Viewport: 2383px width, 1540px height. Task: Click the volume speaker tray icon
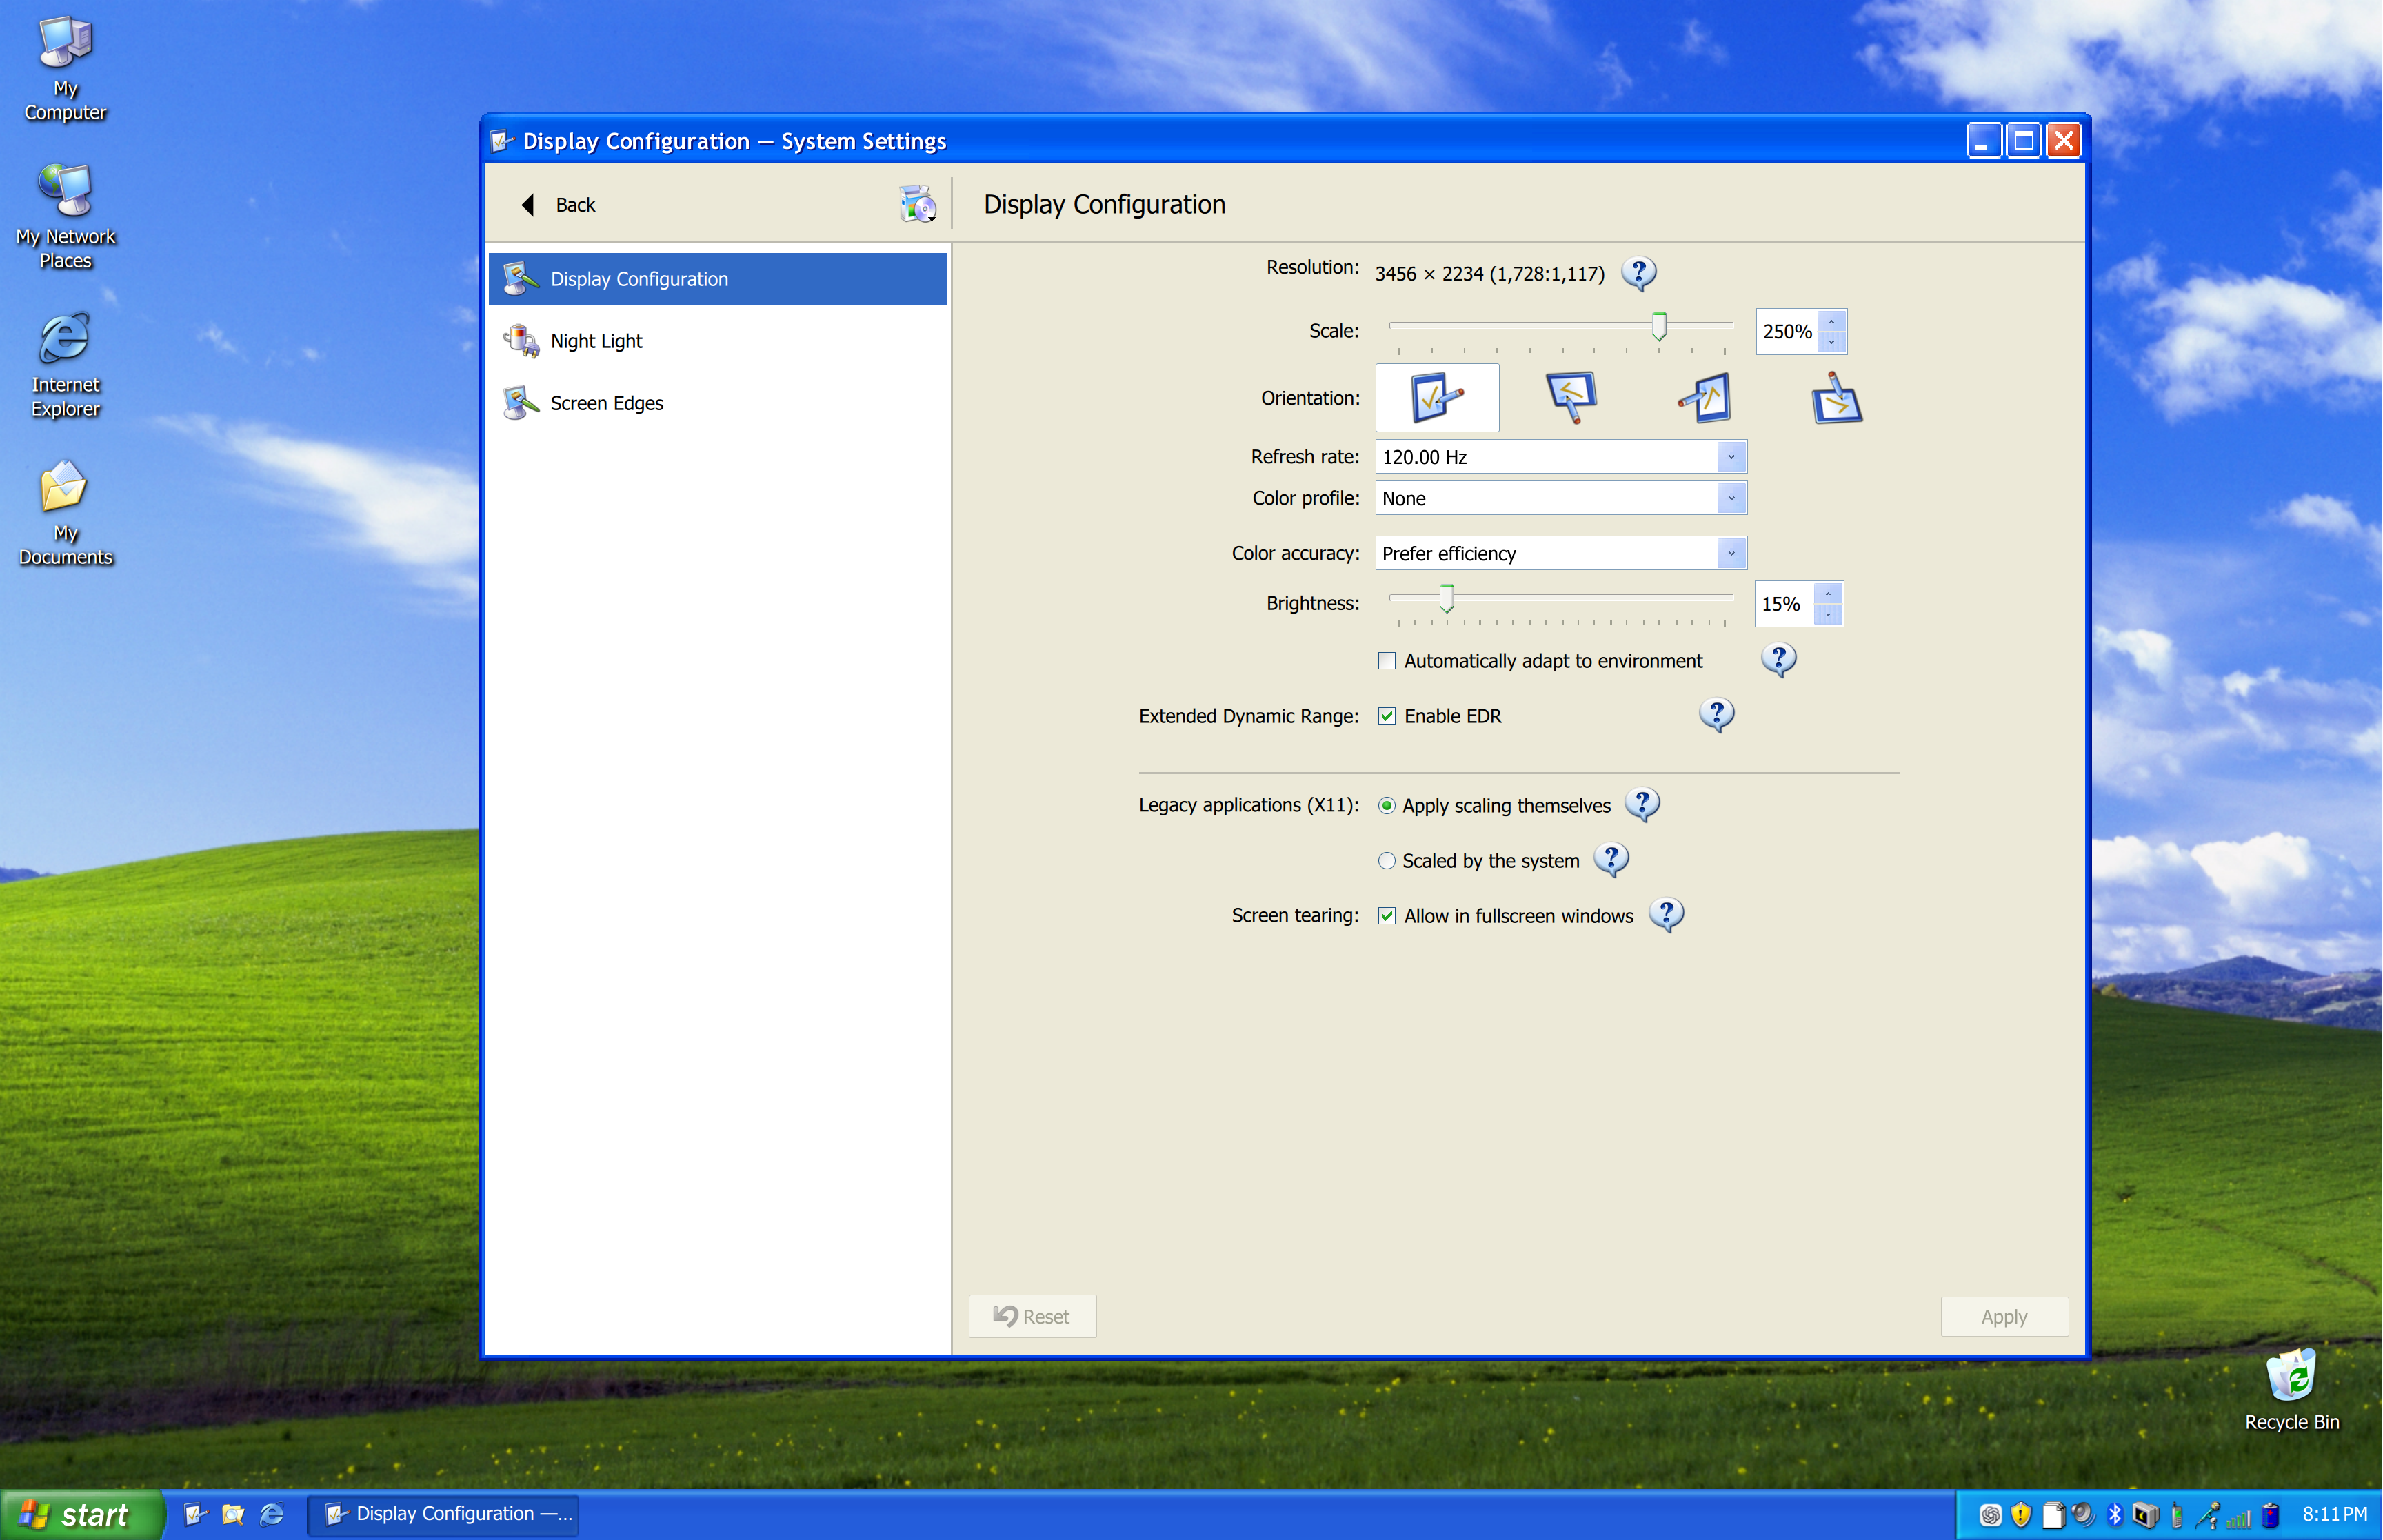click(2082, 1515)
